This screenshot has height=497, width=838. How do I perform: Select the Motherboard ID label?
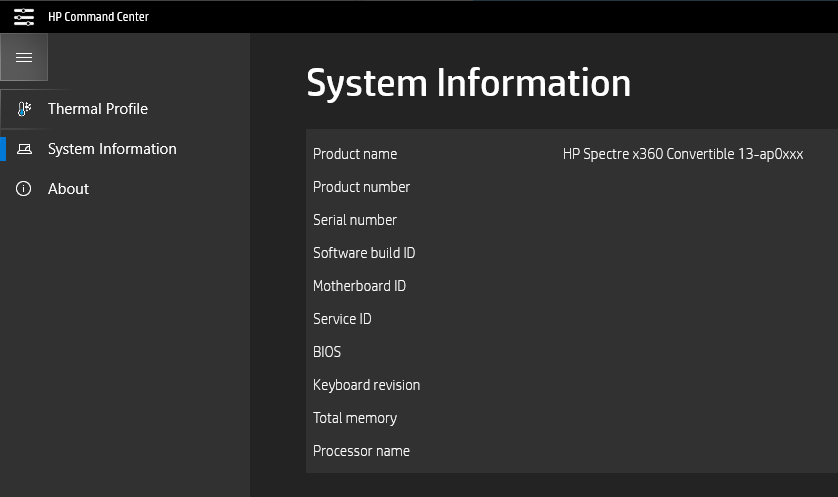pos(359,286)
